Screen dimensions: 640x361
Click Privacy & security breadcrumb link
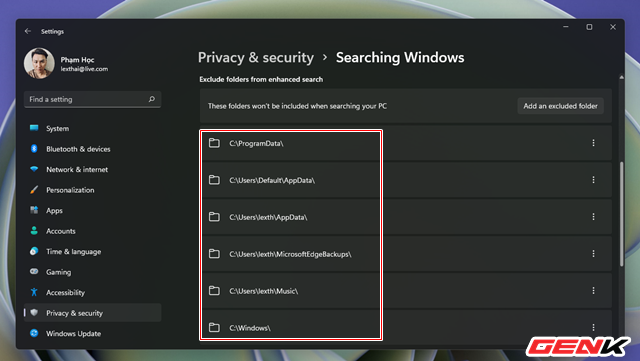[x=256, y=58]
